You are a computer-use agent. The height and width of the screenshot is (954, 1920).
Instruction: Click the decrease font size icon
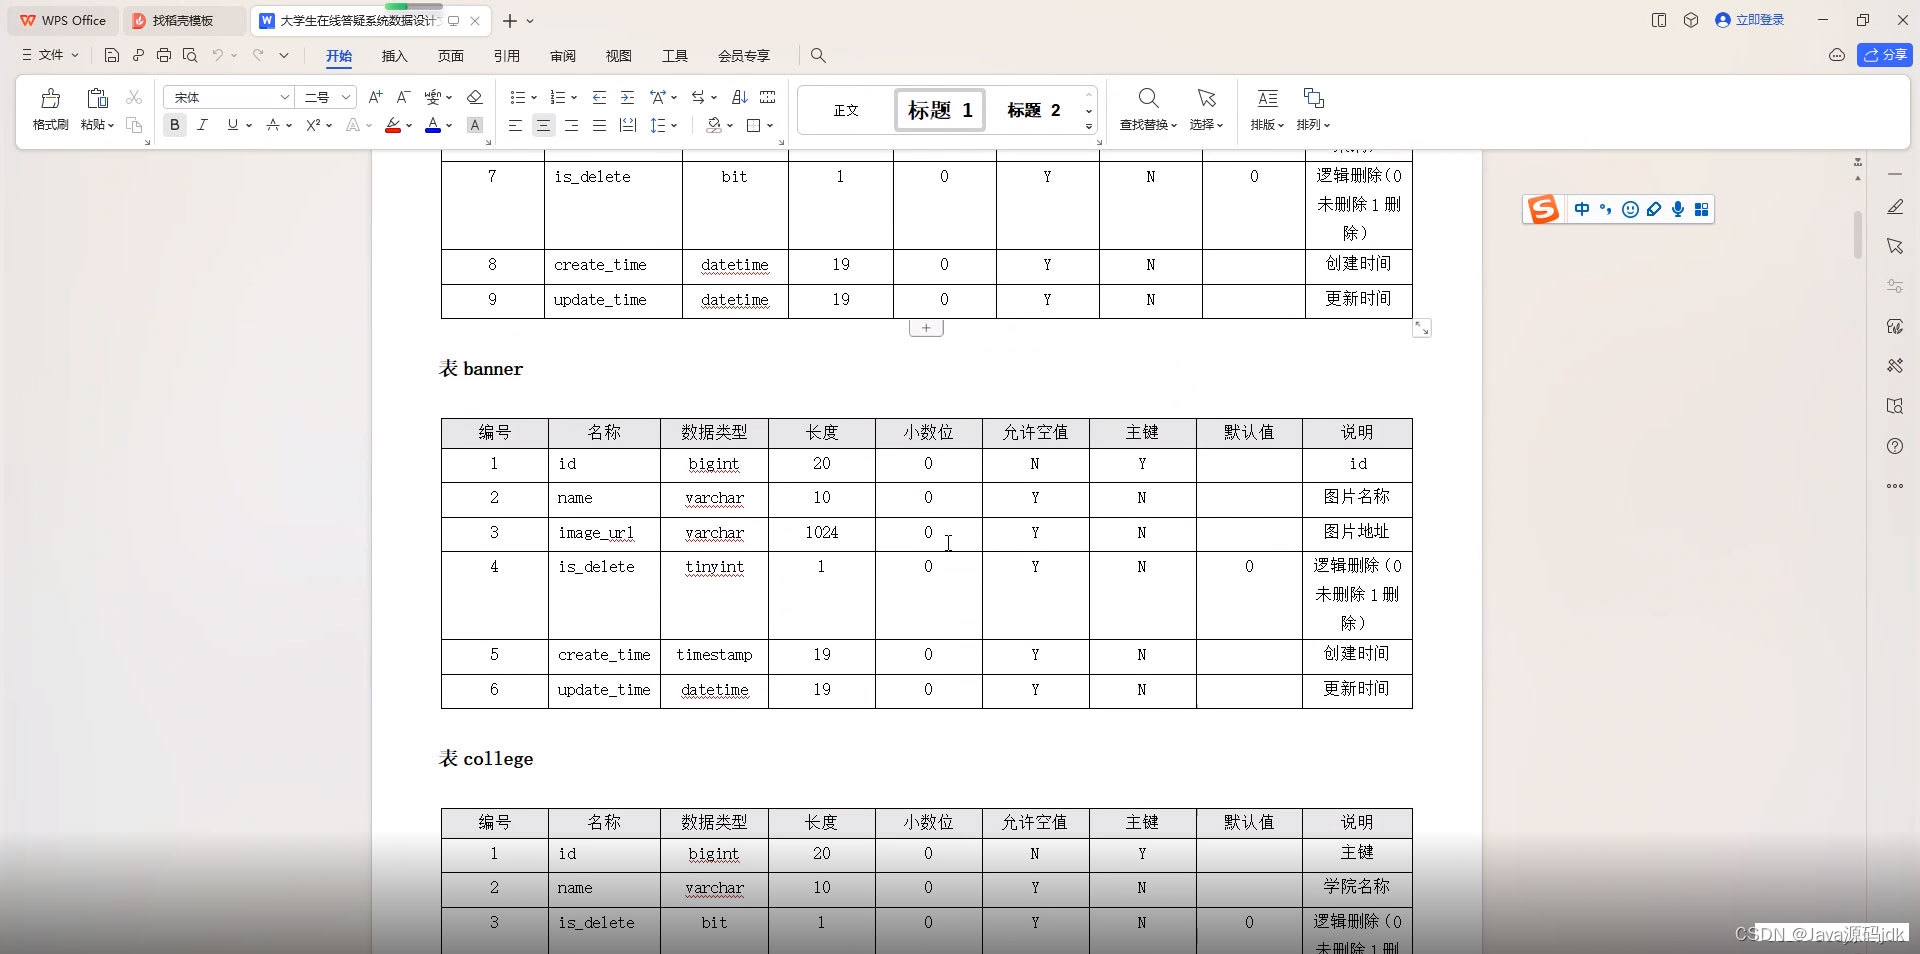403,97
